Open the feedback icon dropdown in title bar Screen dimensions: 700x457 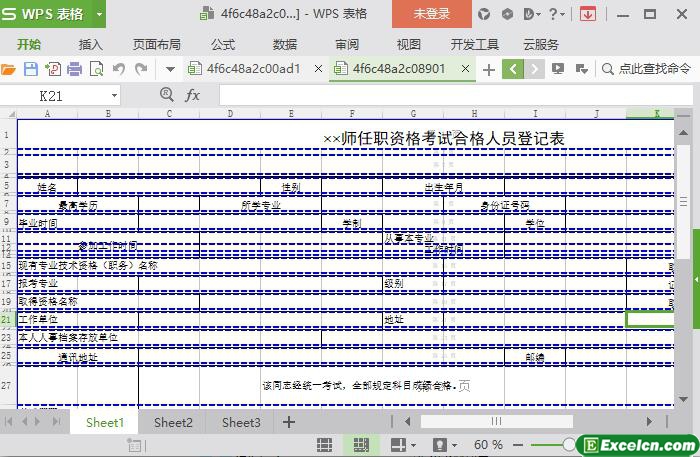(x=532, y=14)
